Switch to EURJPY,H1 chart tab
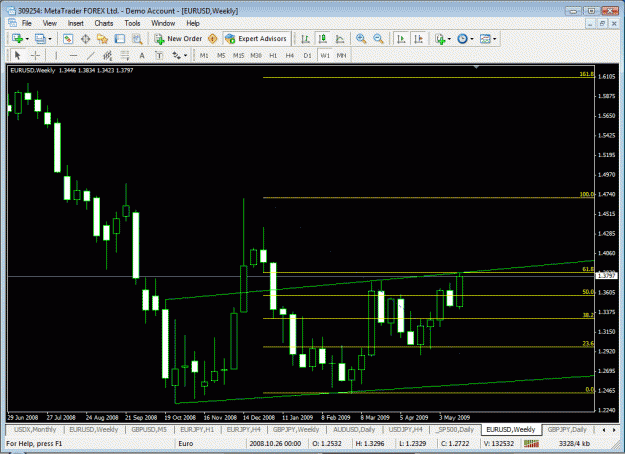625x454 pixels. click(197, 429)
